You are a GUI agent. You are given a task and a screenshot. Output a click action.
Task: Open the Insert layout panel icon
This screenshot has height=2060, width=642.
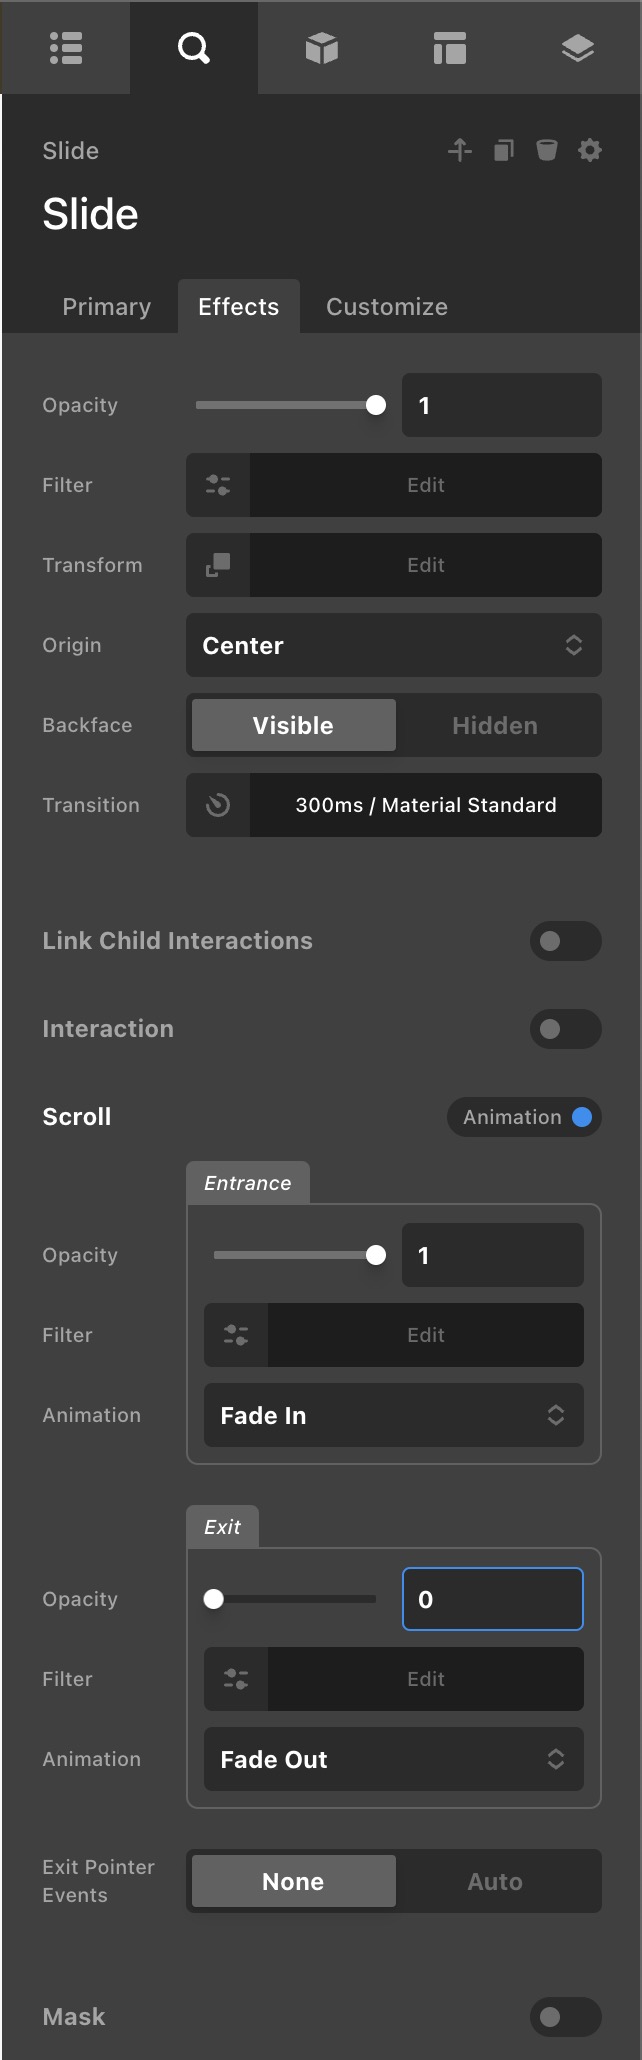tap(449, 47)
